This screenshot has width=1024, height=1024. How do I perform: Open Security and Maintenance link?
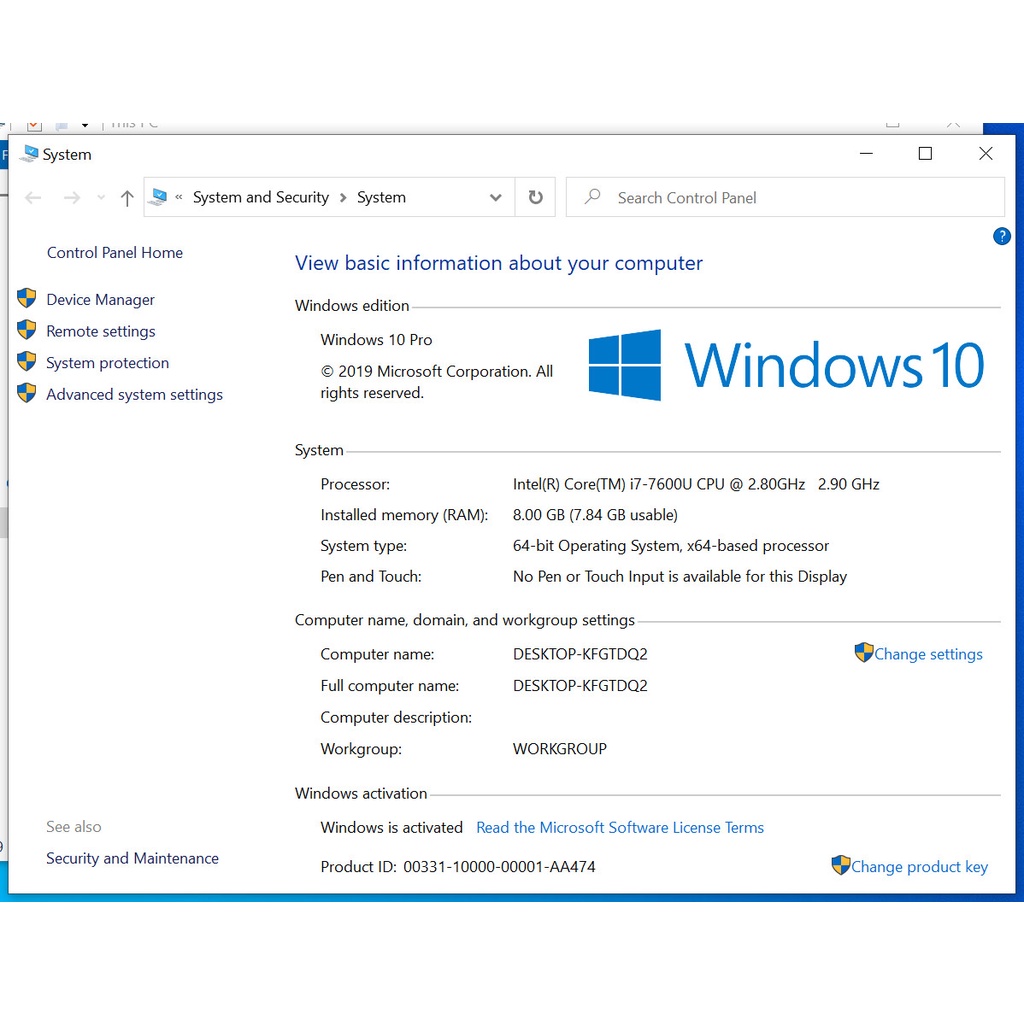tap(132, 858)
